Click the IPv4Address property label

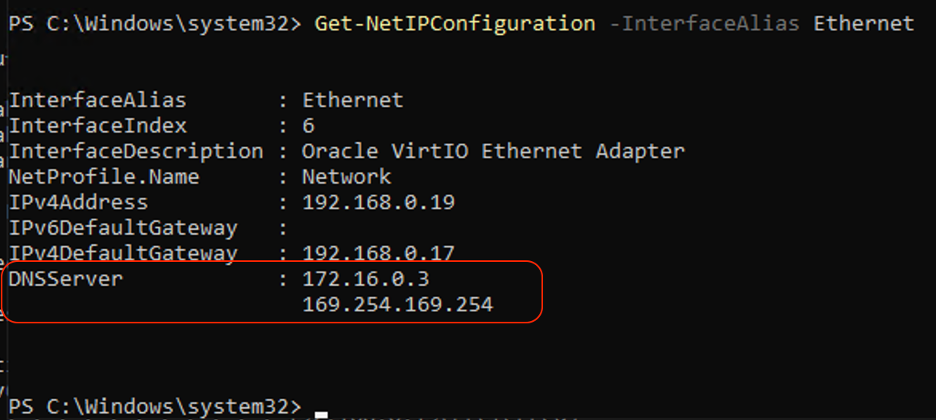[x=78, y=202]
